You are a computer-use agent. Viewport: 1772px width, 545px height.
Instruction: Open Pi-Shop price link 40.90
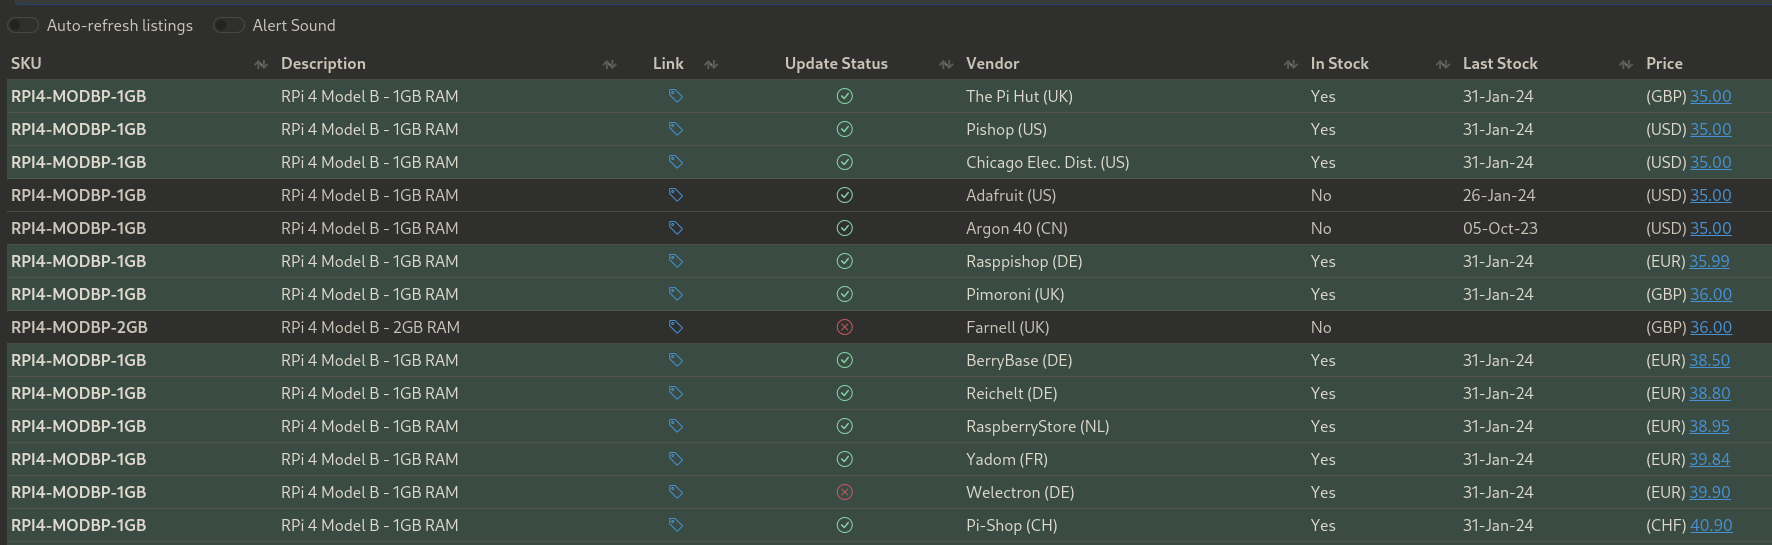(x=1711, y=525)
